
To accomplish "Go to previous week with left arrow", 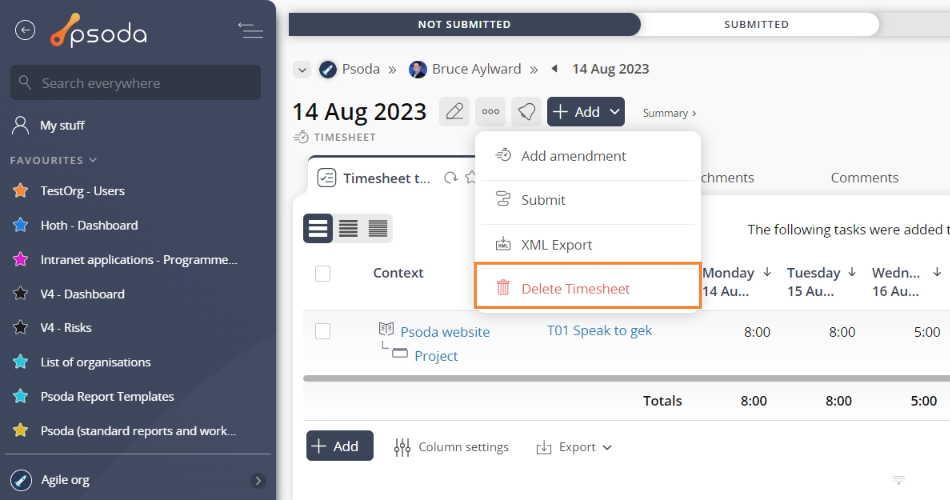I will pos(554,69).
